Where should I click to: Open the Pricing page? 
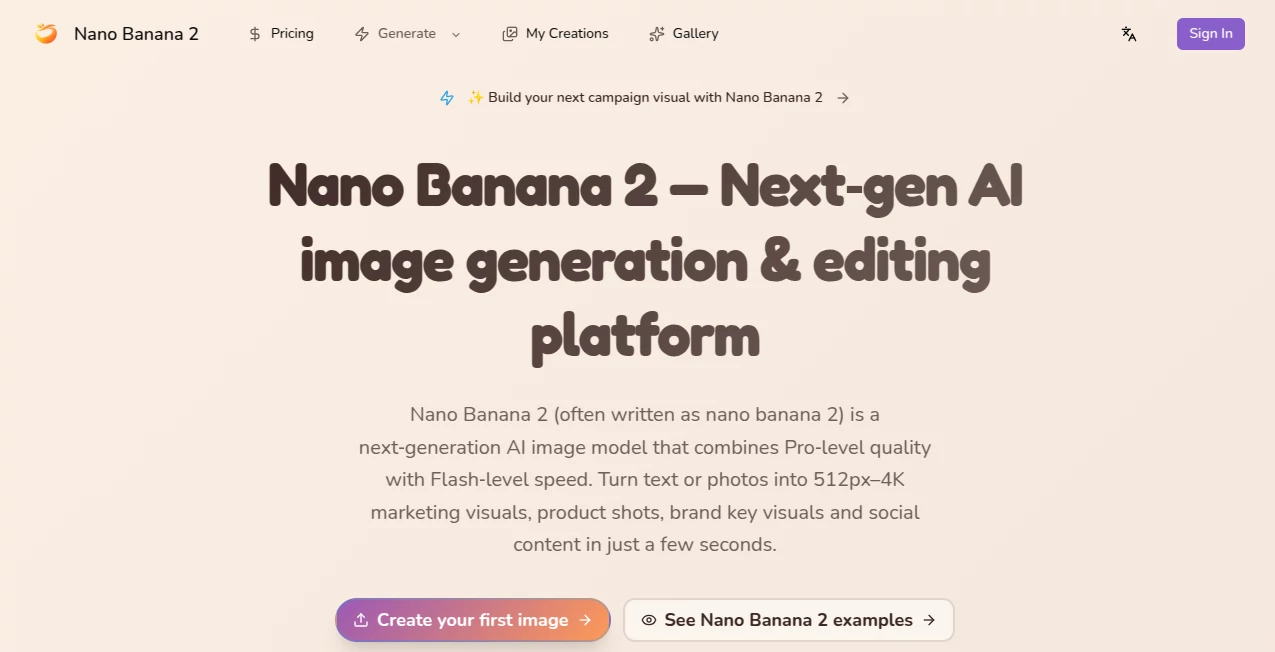pyautogui.click(x=291, y=33)
